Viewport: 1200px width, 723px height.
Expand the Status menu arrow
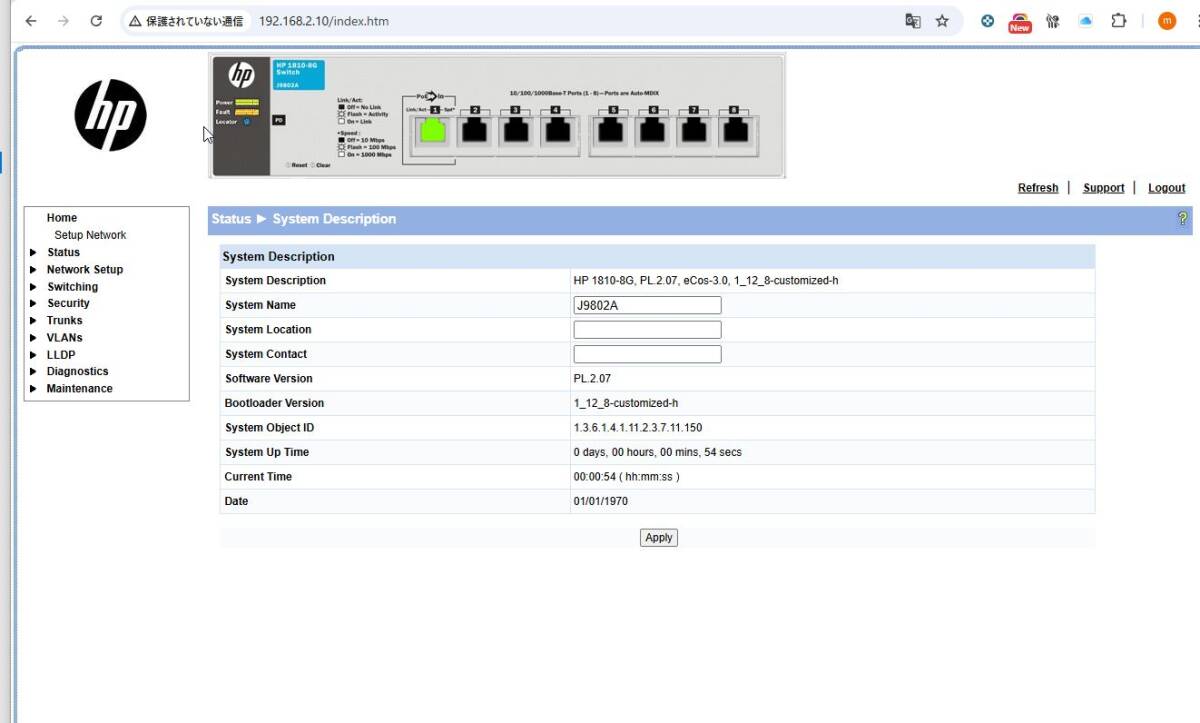coord(33,253)
